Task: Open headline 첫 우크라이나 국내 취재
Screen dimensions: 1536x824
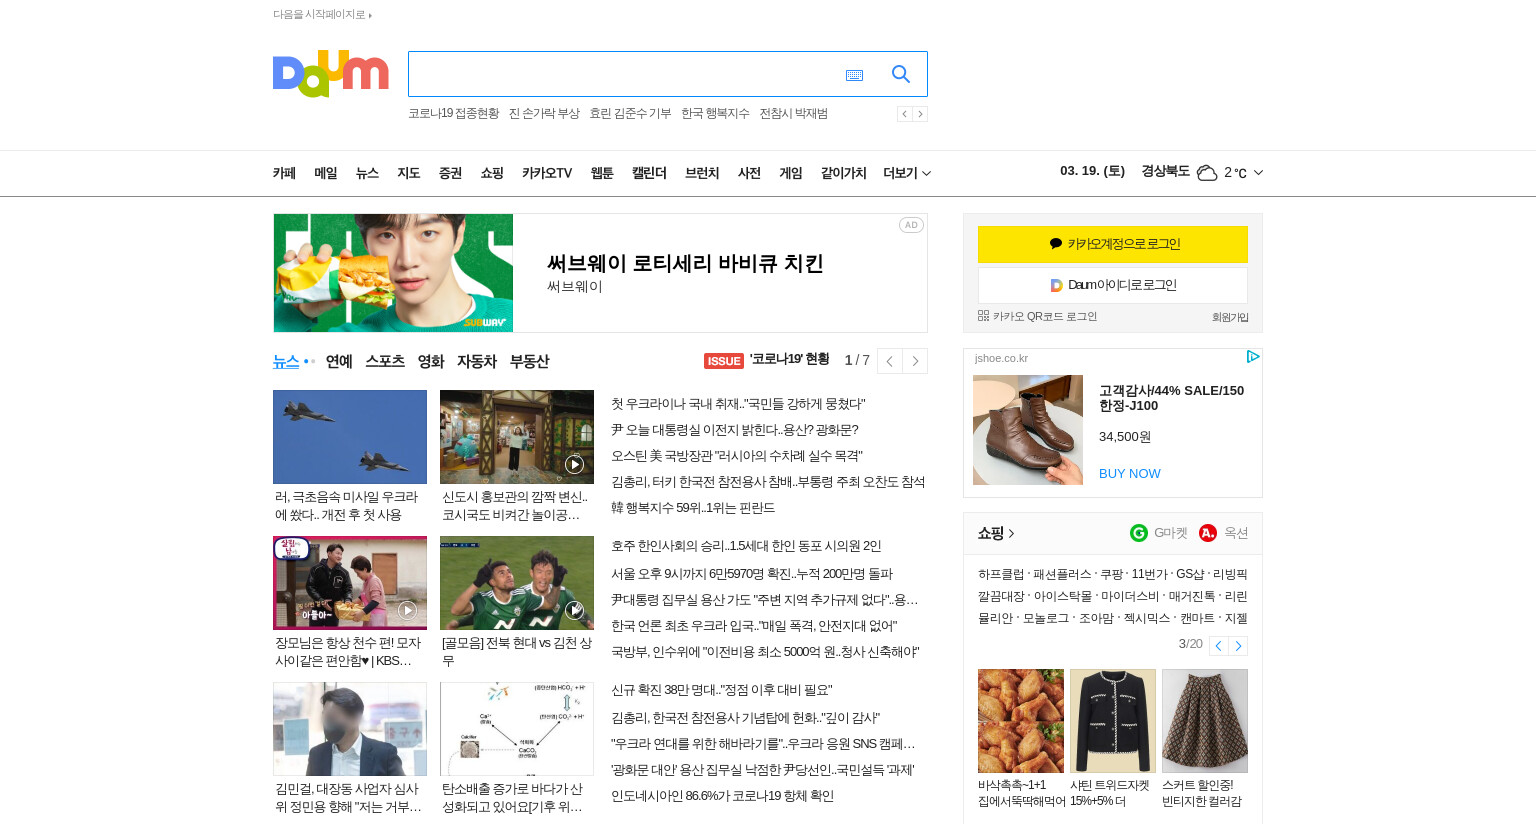Action: point(738,404)
